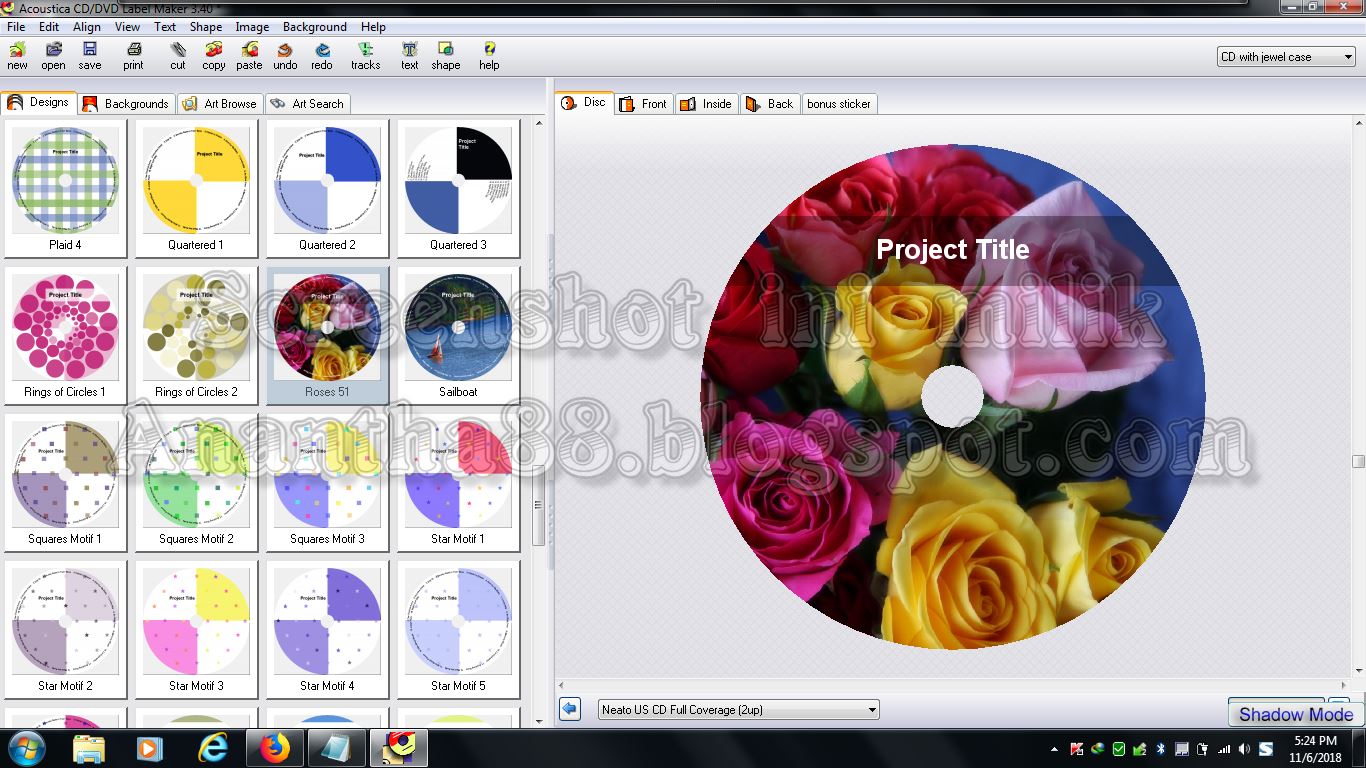1366x768 pixels.
Task: Click the new project toolbar icon
Action: 17,55
